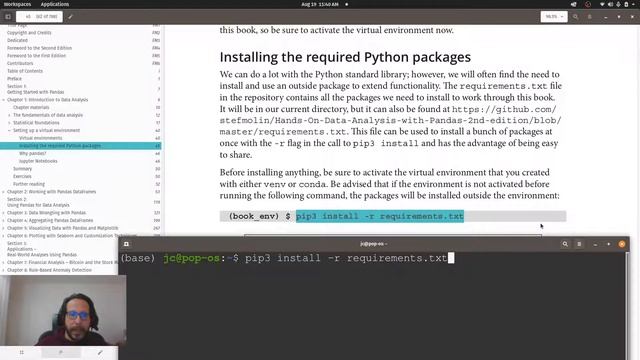Viewport: 640px width, 360px height.
Task: Click the date and time in the top bar
Action: [x=320, y=4]
